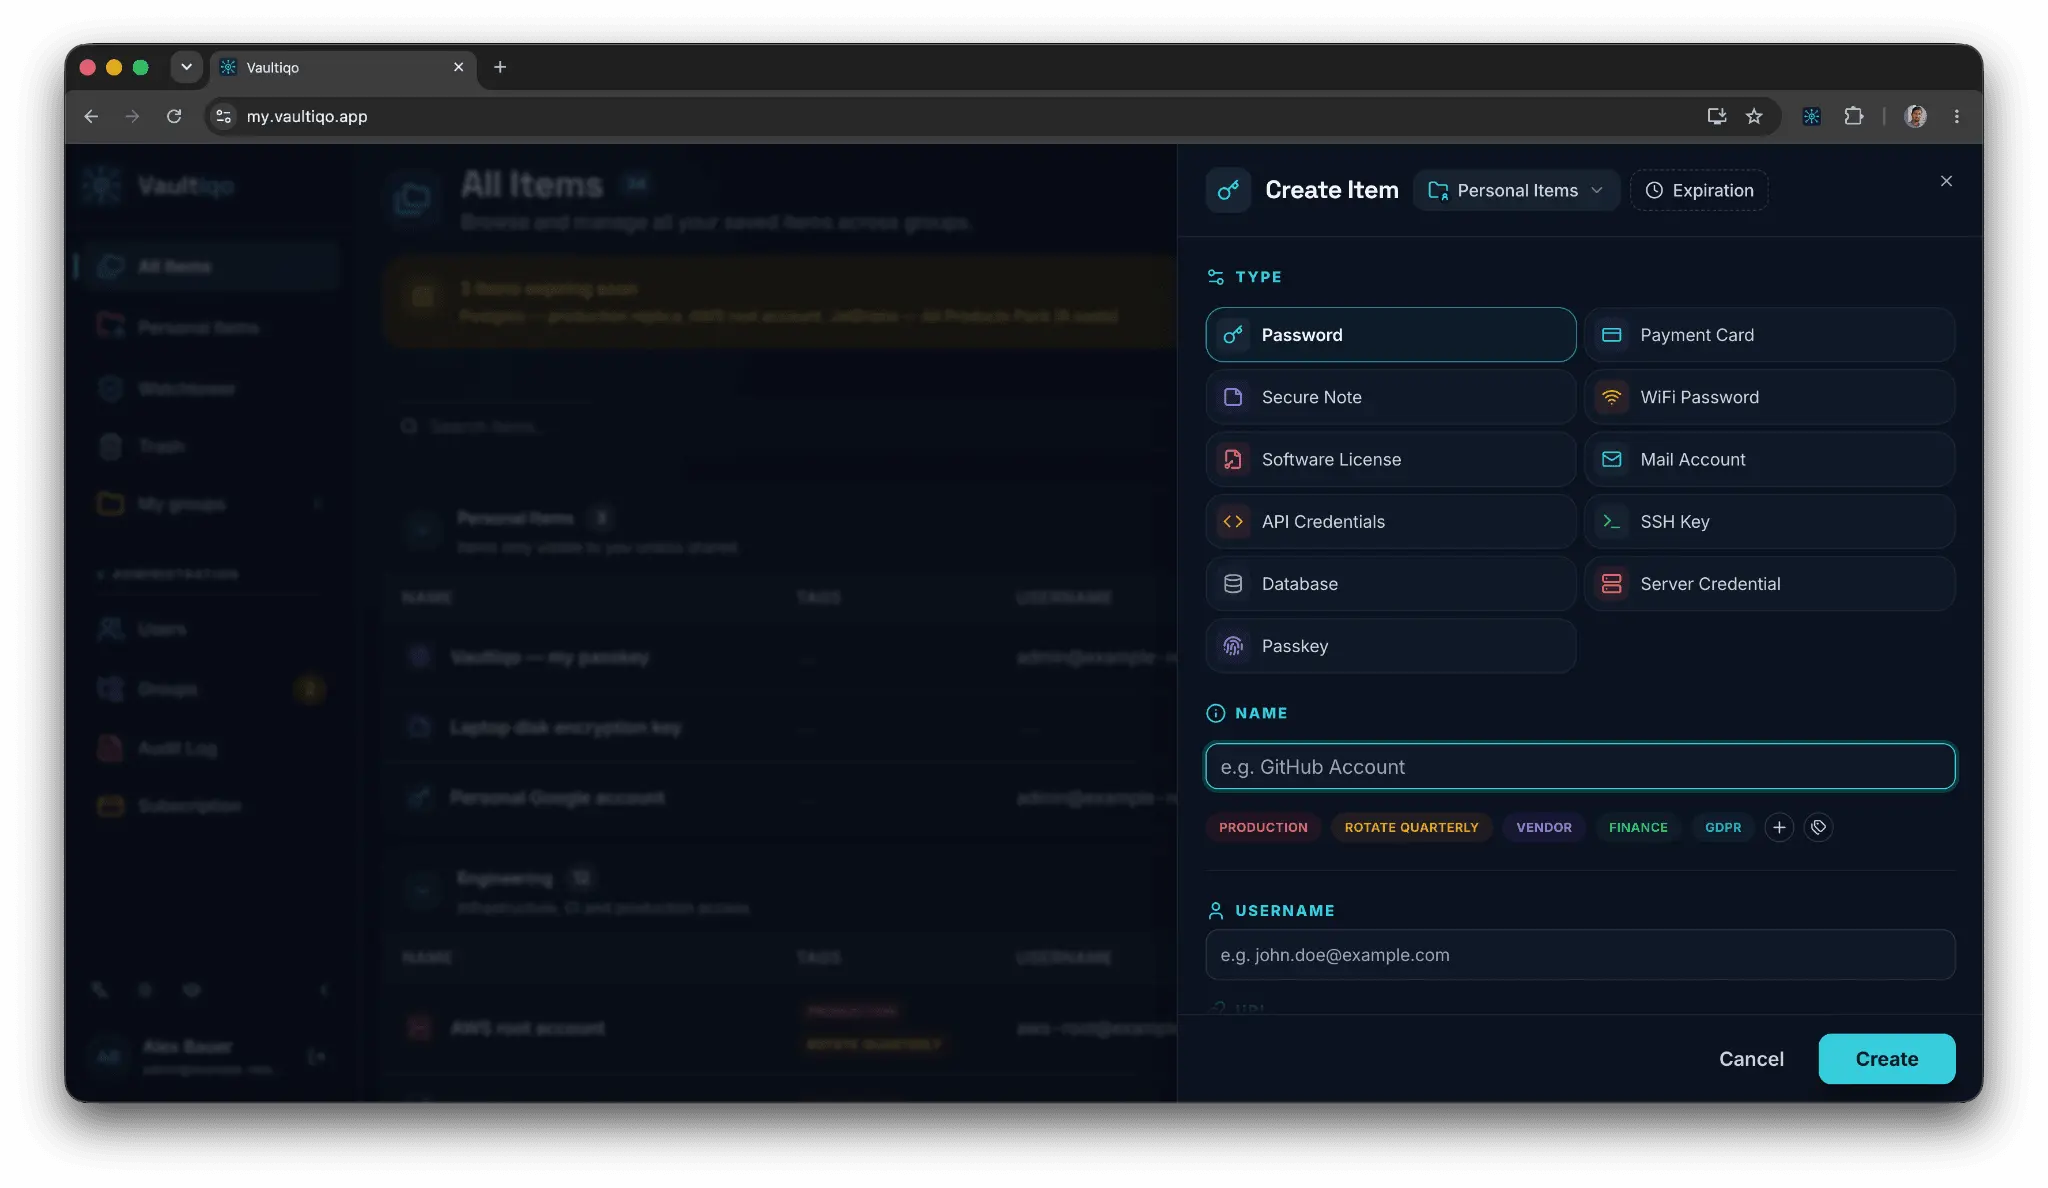This screenshot has height=1188, width=2048.
Task: Open the browser Extensions puzzle icon
Action: [x=1853, y=116]
